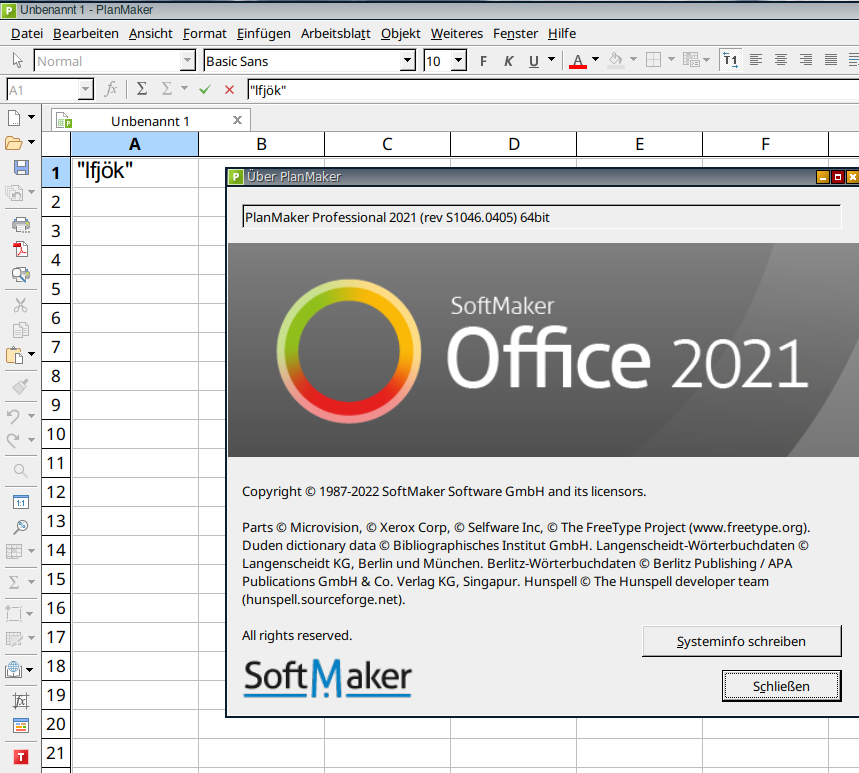Click the version info text field

[541, 217]
